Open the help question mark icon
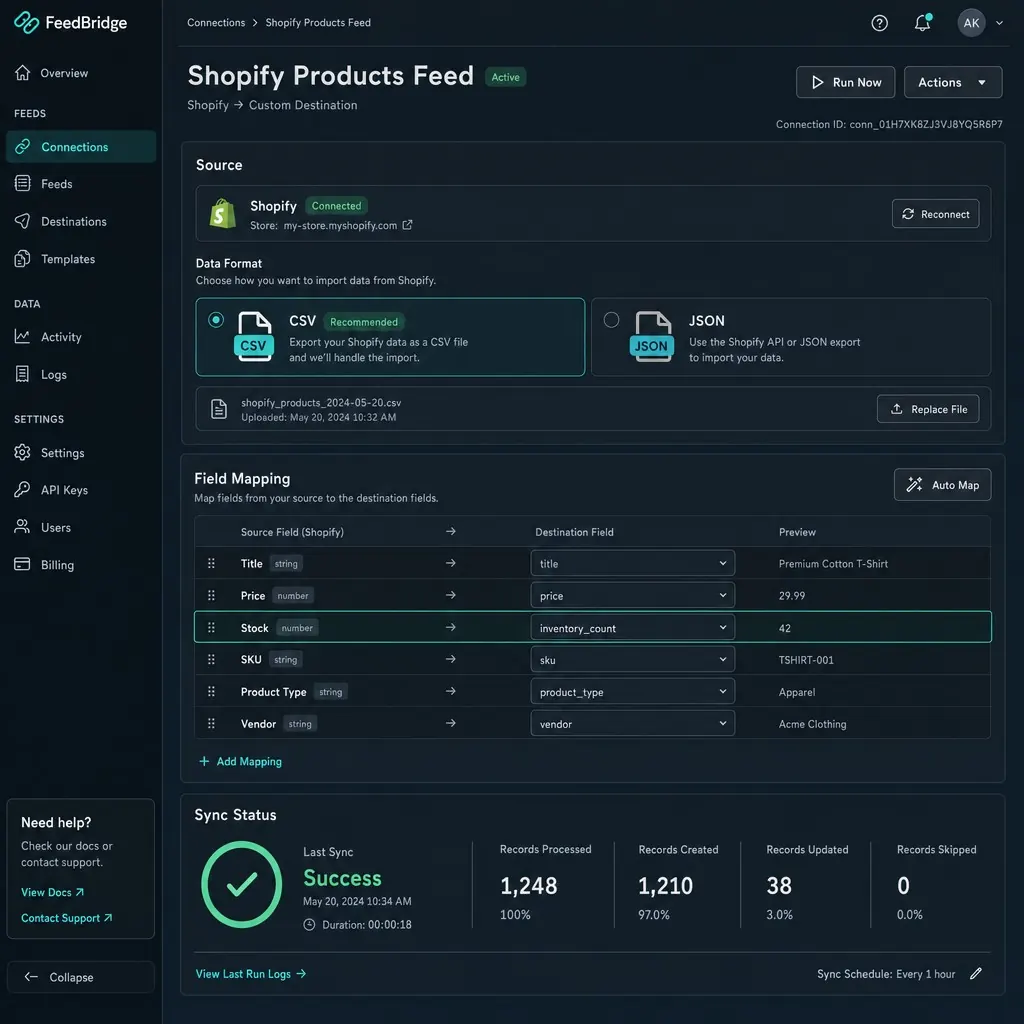 click(x=879, y=23)
